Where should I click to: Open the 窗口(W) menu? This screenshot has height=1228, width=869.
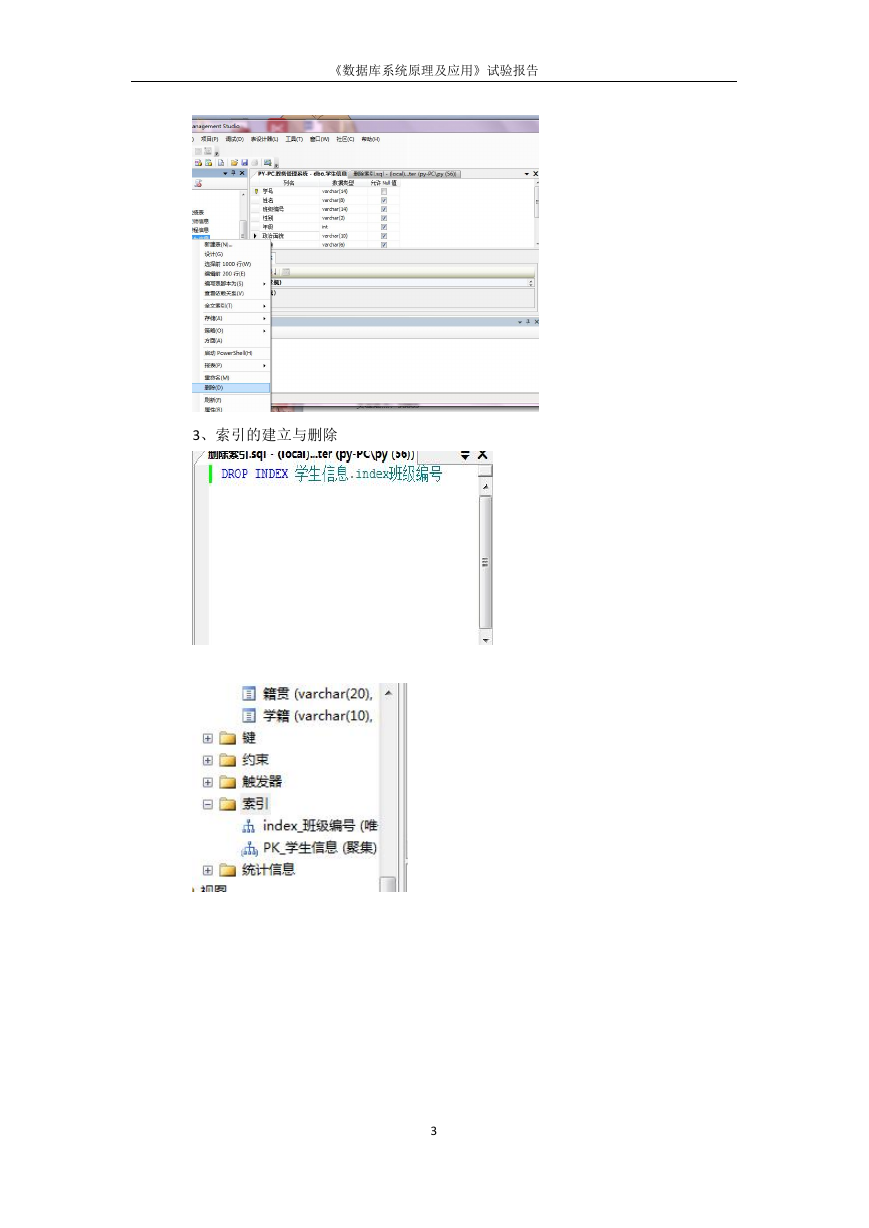pyautogui.click(x=319, y=139)
